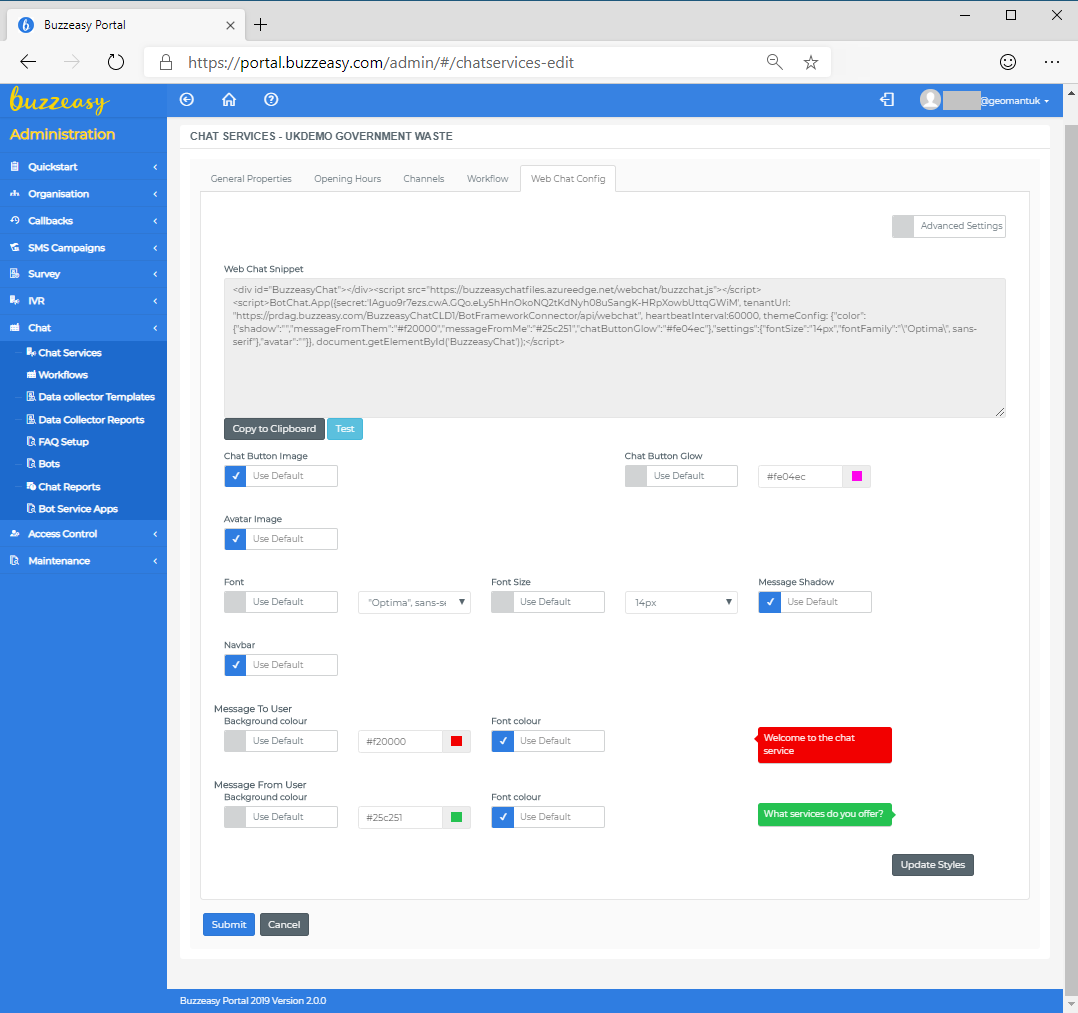Cancel editing the chat service

[x=284, y=924]
